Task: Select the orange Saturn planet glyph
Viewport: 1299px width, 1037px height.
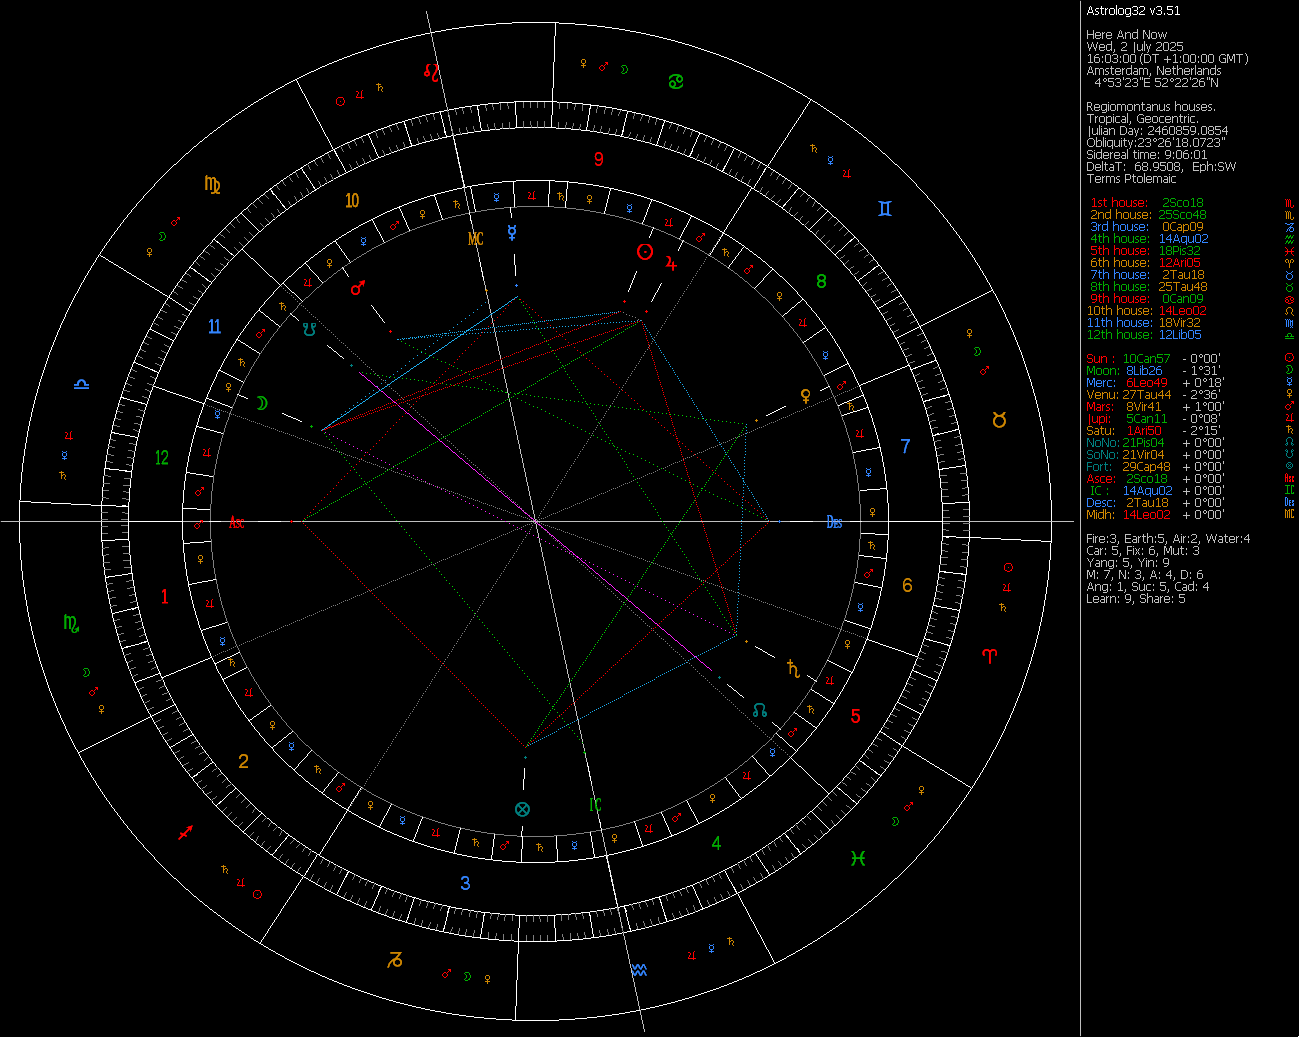Action: click(x=793, y=667)
